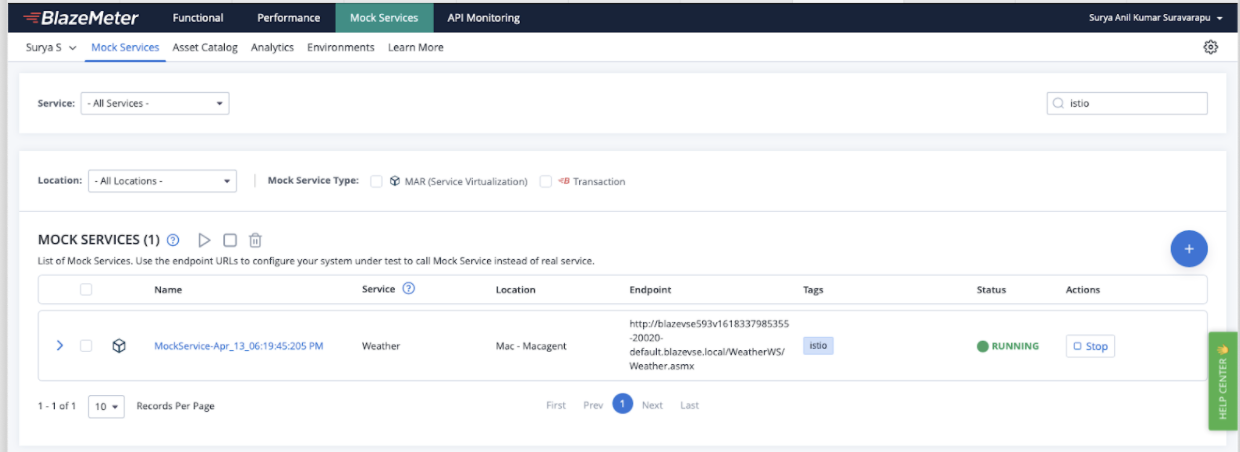Click the cube icon in MockService row
Screen dimensions: 1240x452
point(119,346)
